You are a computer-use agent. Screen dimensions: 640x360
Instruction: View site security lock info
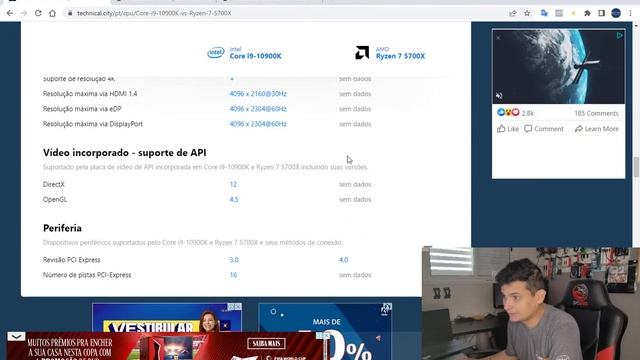pyautogui.click(x=70, y=13)
